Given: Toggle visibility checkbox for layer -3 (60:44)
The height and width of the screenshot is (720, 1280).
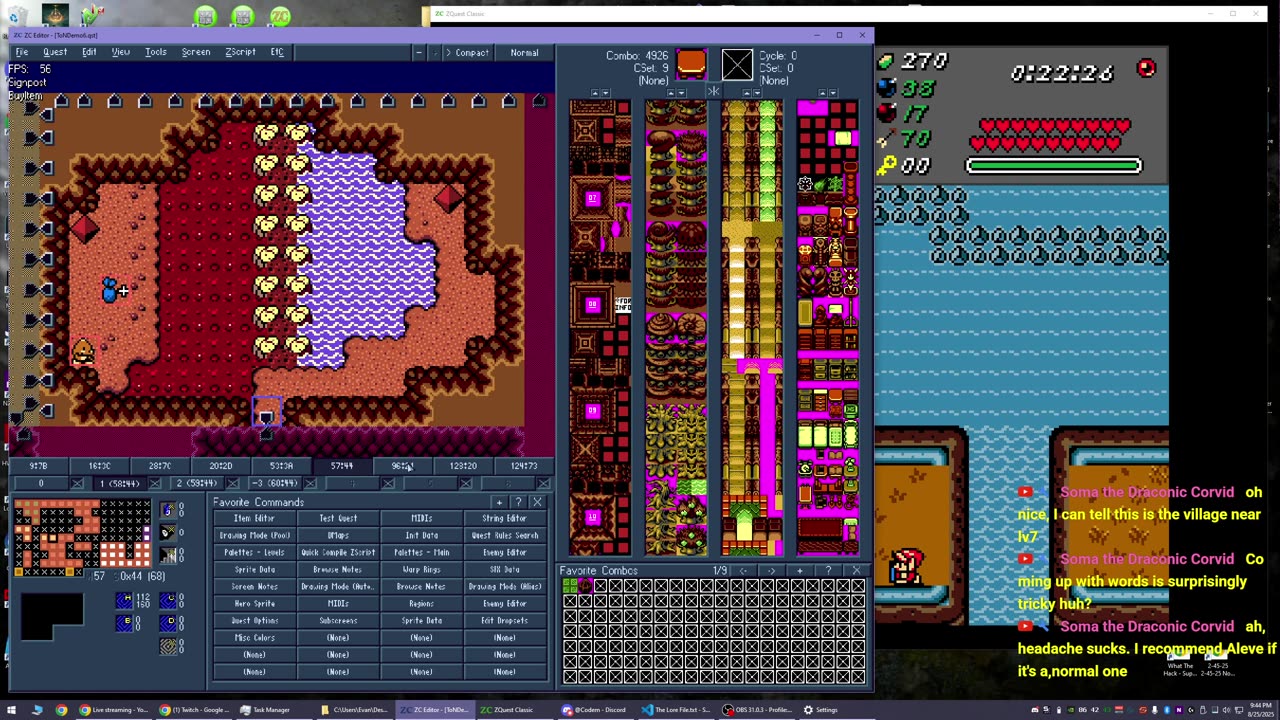Looking at the screenshot, I should pos(310,483).
